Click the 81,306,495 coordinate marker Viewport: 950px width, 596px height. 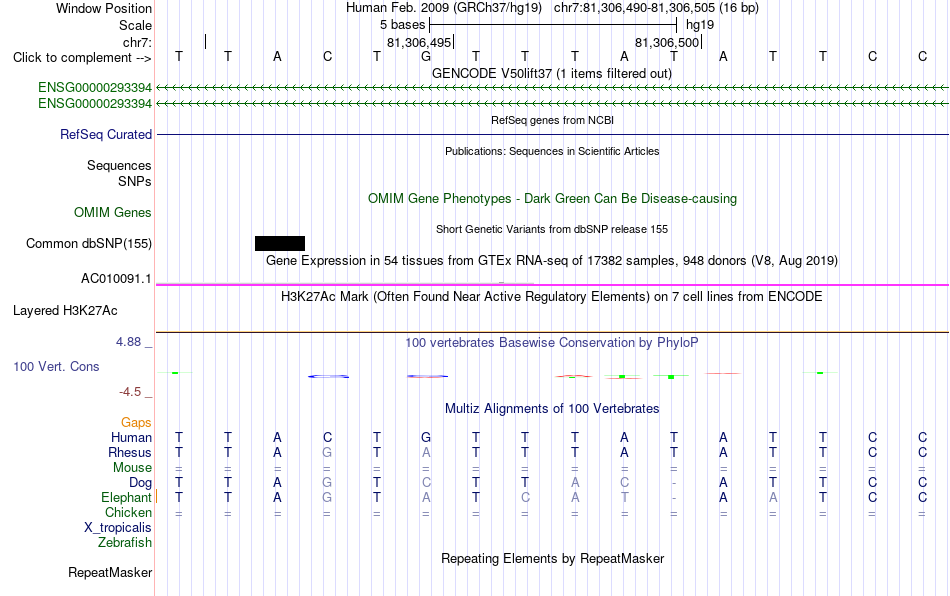click(x=419, y=42)
